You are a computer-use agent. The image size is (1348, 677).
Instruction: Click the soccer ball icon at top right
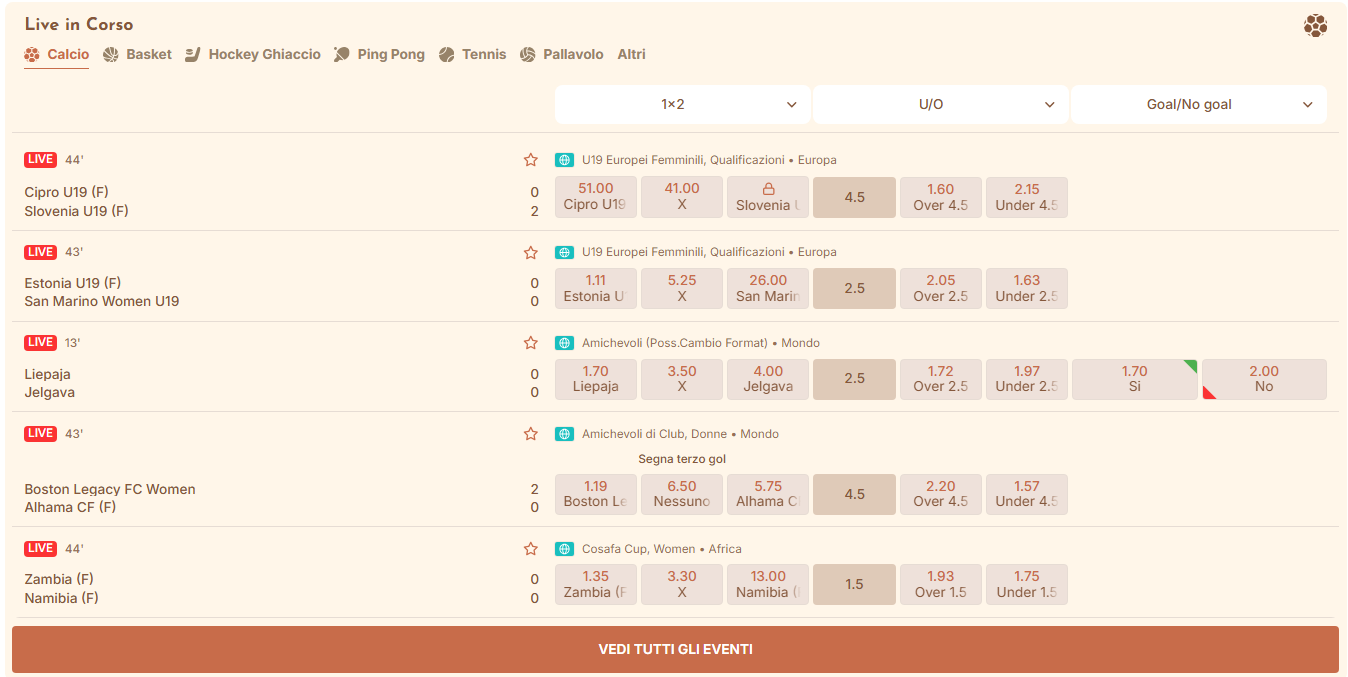point(1315,26)
